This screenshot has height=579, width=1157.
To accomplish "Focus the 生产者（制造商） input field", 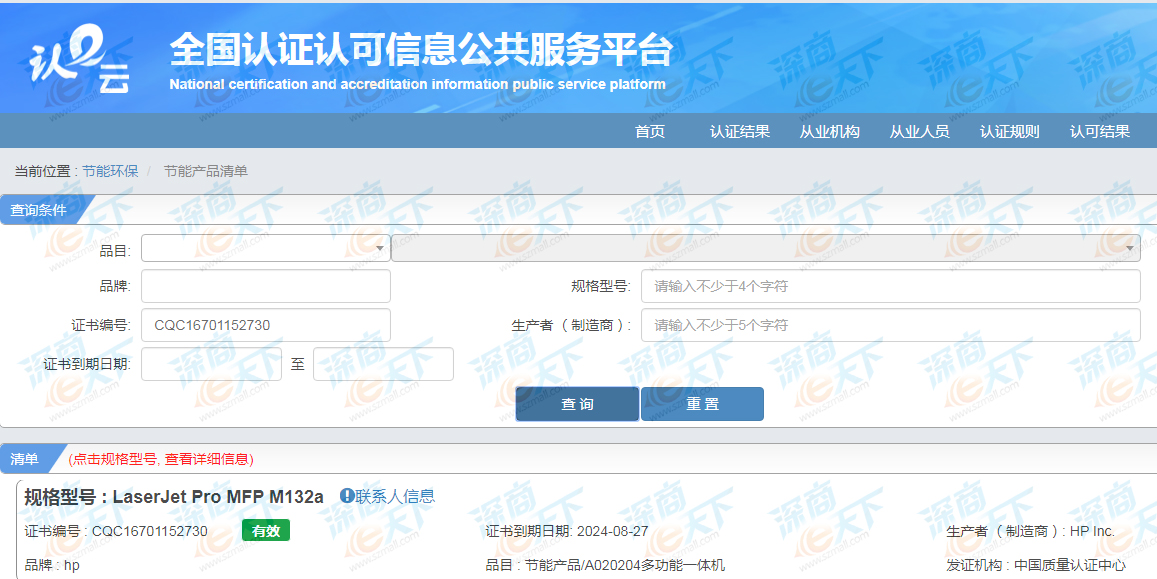I will (891, 325).
